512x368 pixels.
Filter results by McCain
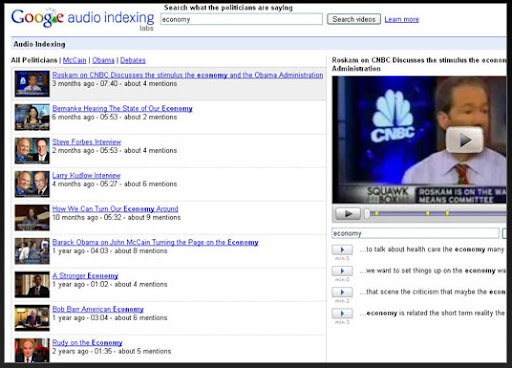click(74, 60)
